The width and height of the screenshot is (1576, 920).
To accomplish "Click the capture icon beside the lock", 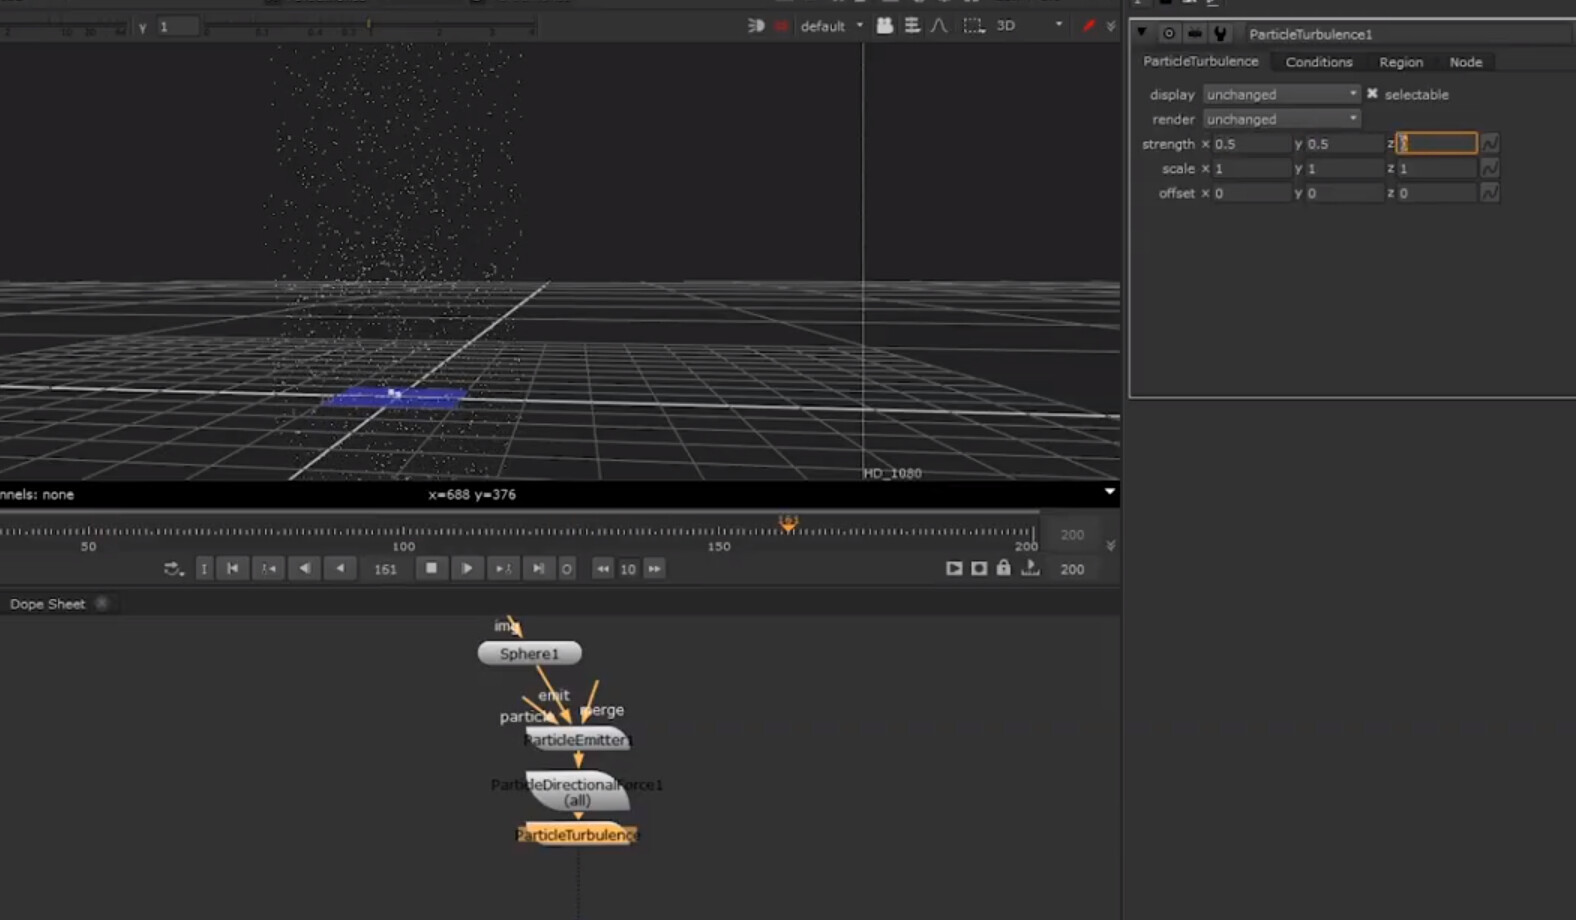I will tap(979, 568).
